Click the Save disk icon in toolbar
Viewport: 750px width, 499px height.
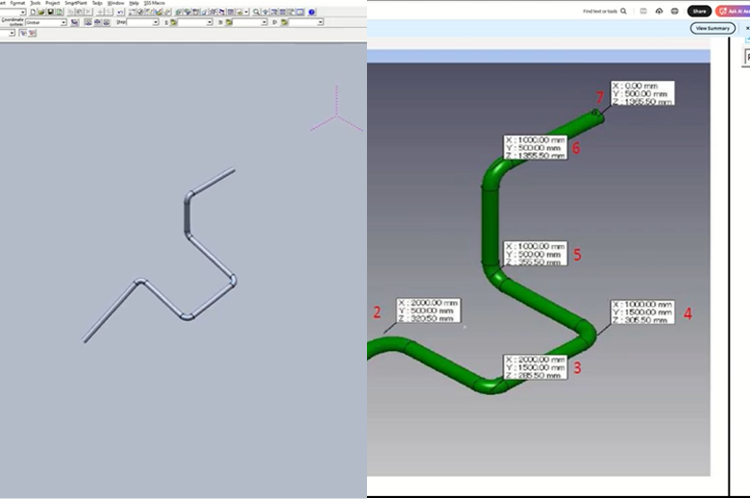pyautogui.click(x=47, y=12)
